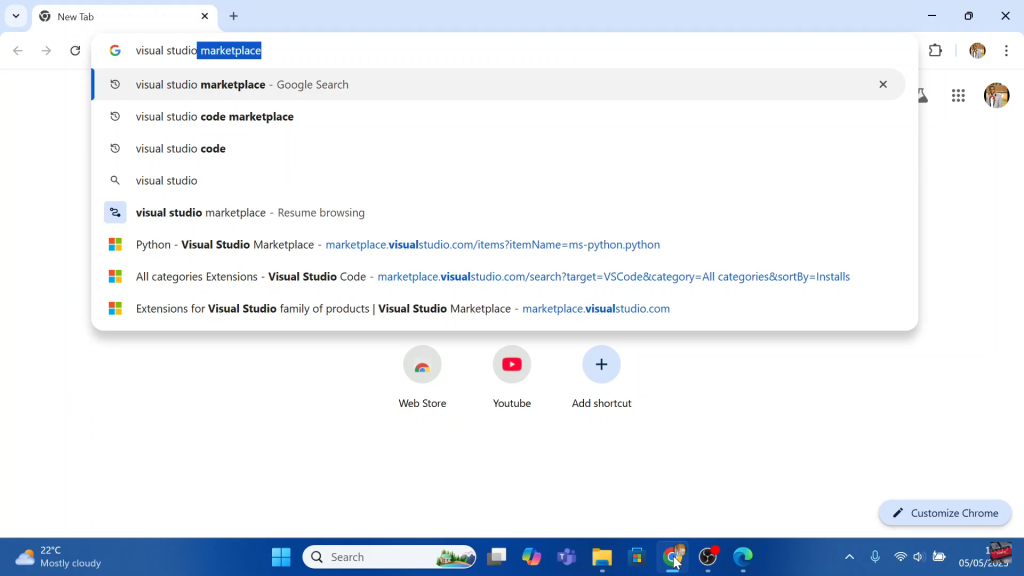
Task: Select the 'visual studio code marketplace' suggestion
Action: [498, 116]
